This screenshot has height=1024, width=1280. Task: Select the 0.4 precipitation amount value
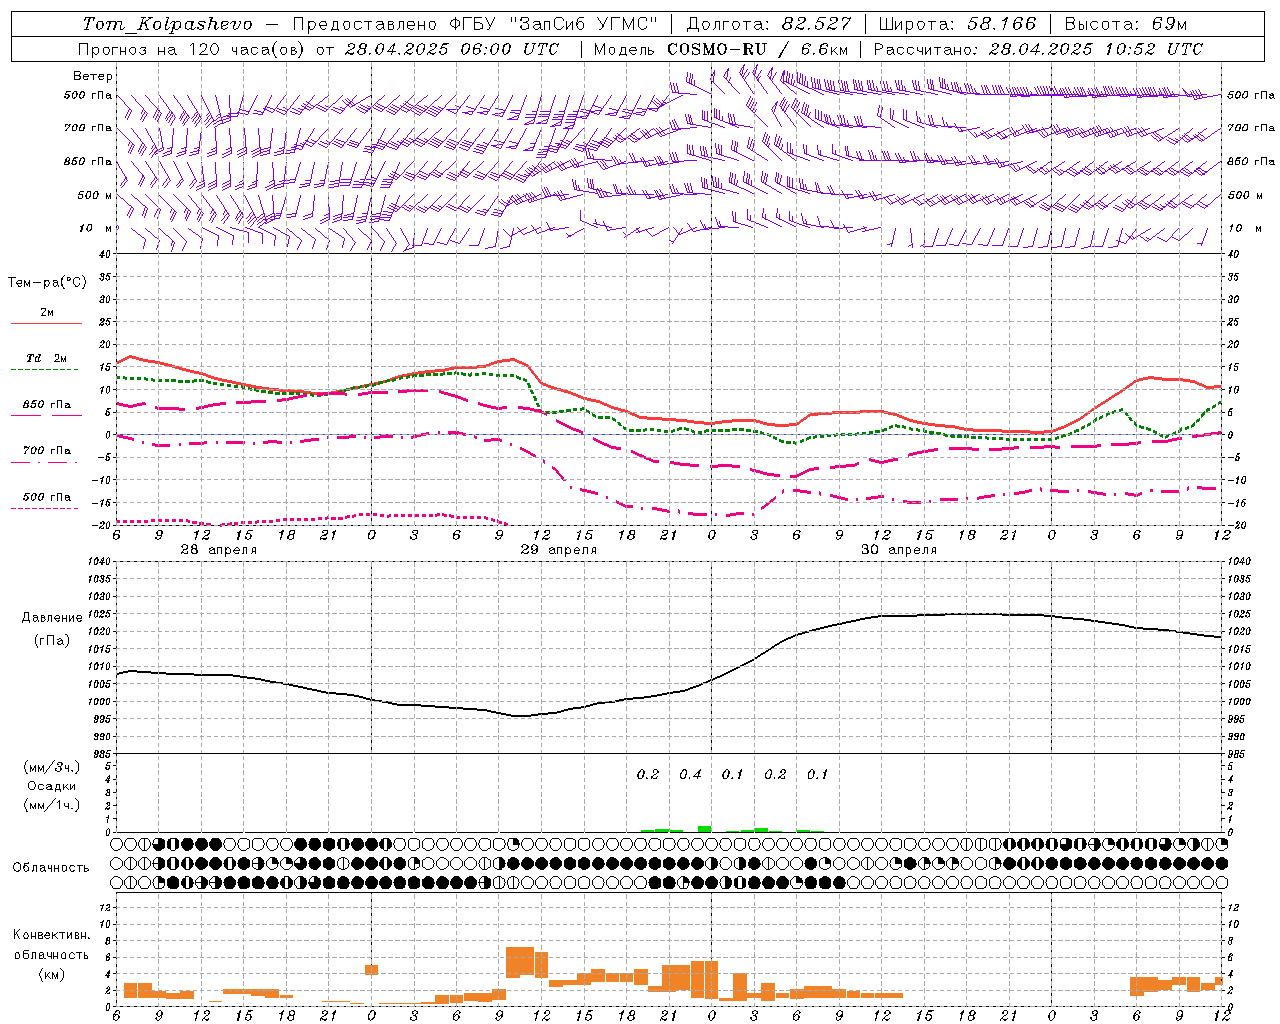coord(690,774)
